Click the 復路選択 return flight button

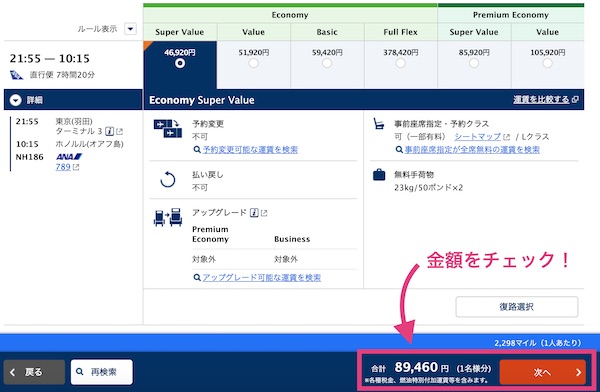[x=517, y=307]
